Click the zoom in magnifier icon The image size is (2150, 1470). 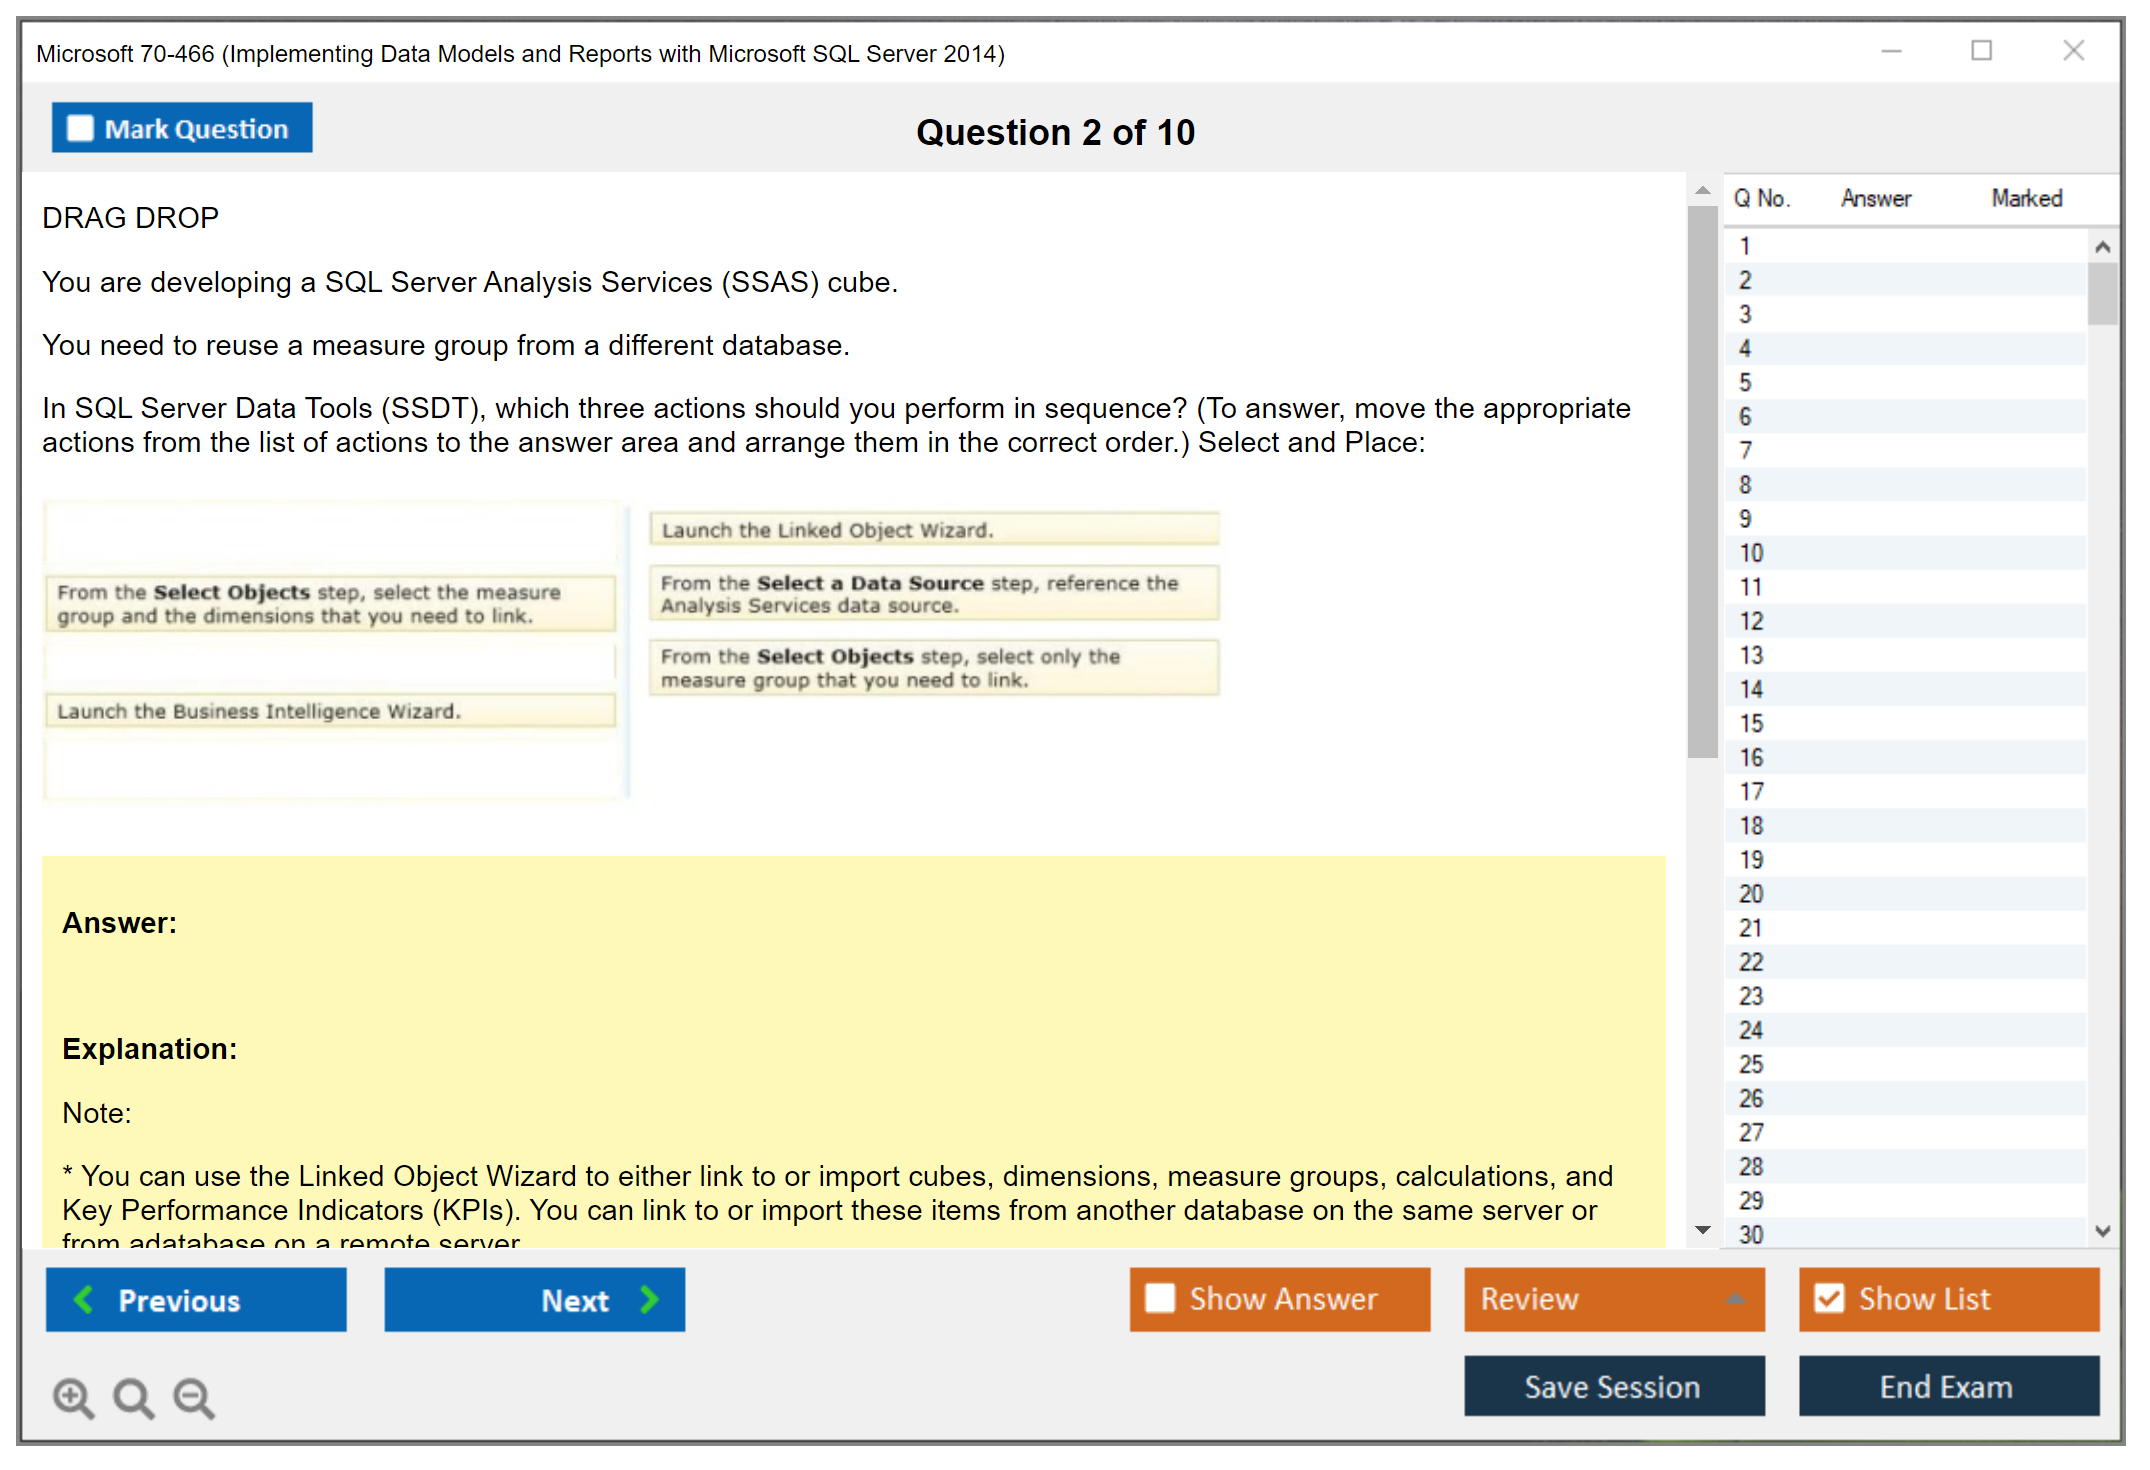click(x=72, y=1397)
